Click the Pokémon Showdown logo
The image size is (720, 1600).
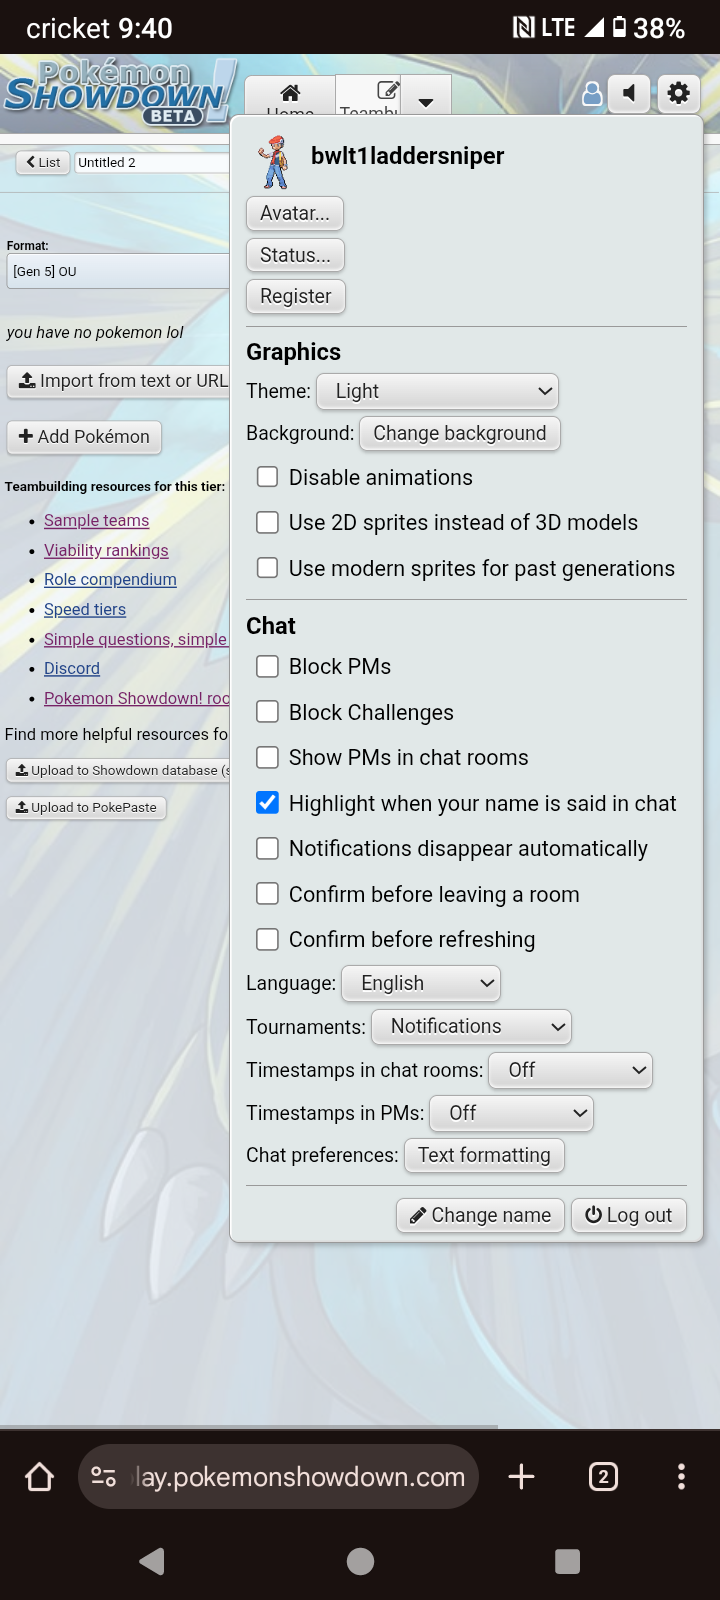pyautogui.click(x=119, y=93)
